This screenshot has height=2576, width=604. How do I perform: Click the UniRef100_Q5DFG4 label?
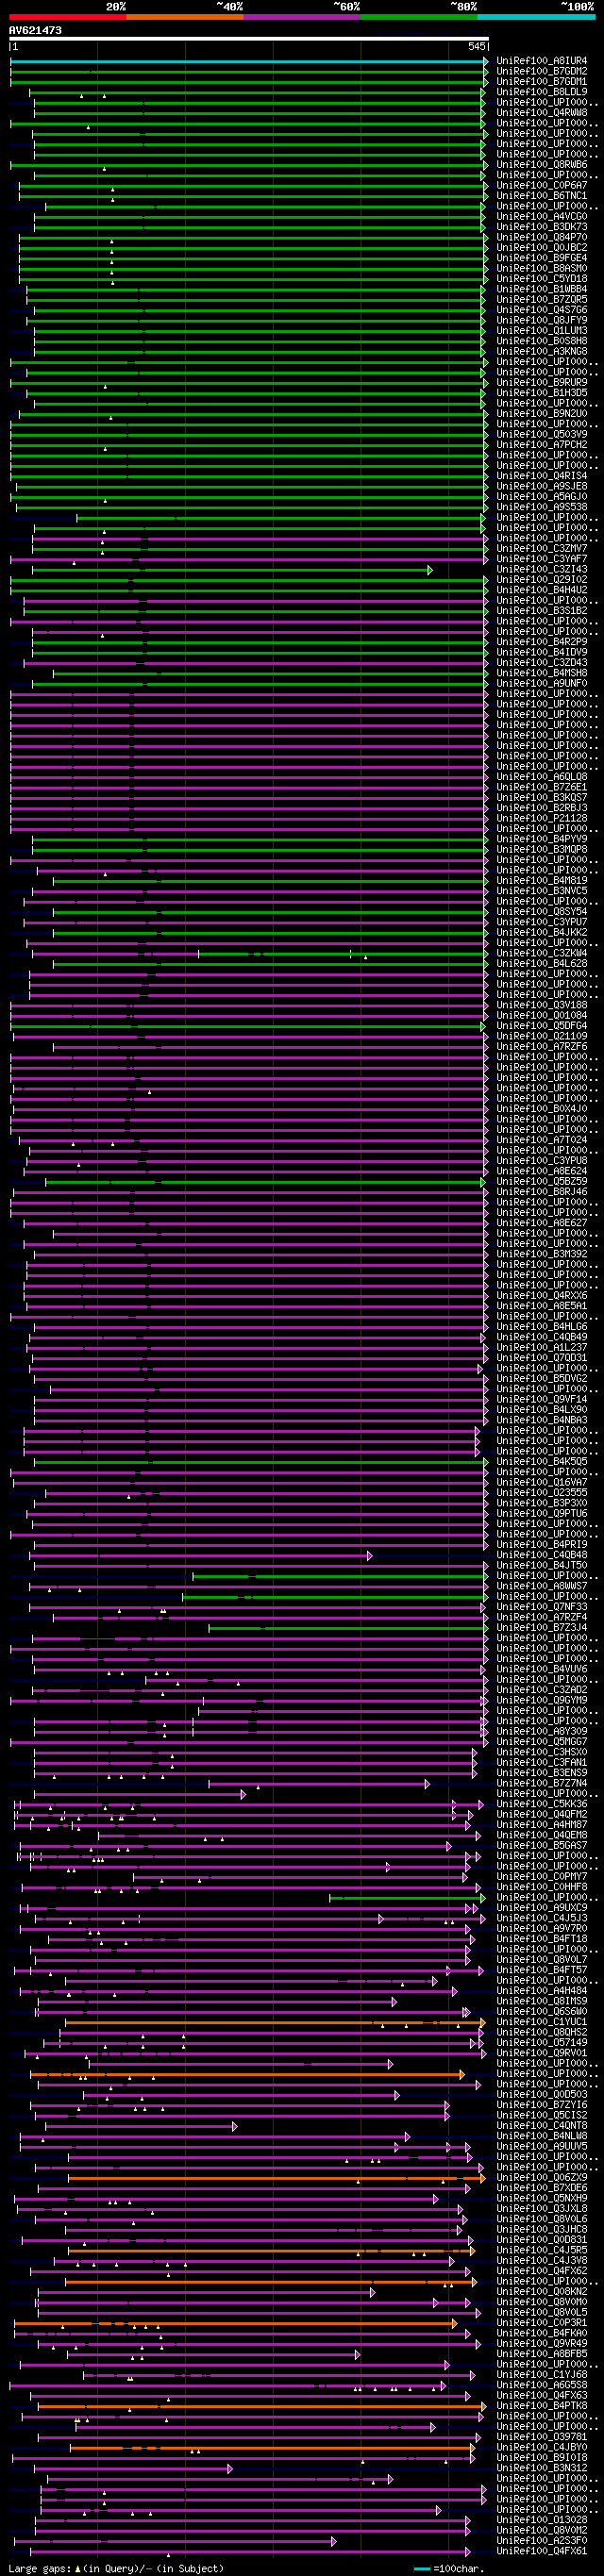pos(542,1027)
